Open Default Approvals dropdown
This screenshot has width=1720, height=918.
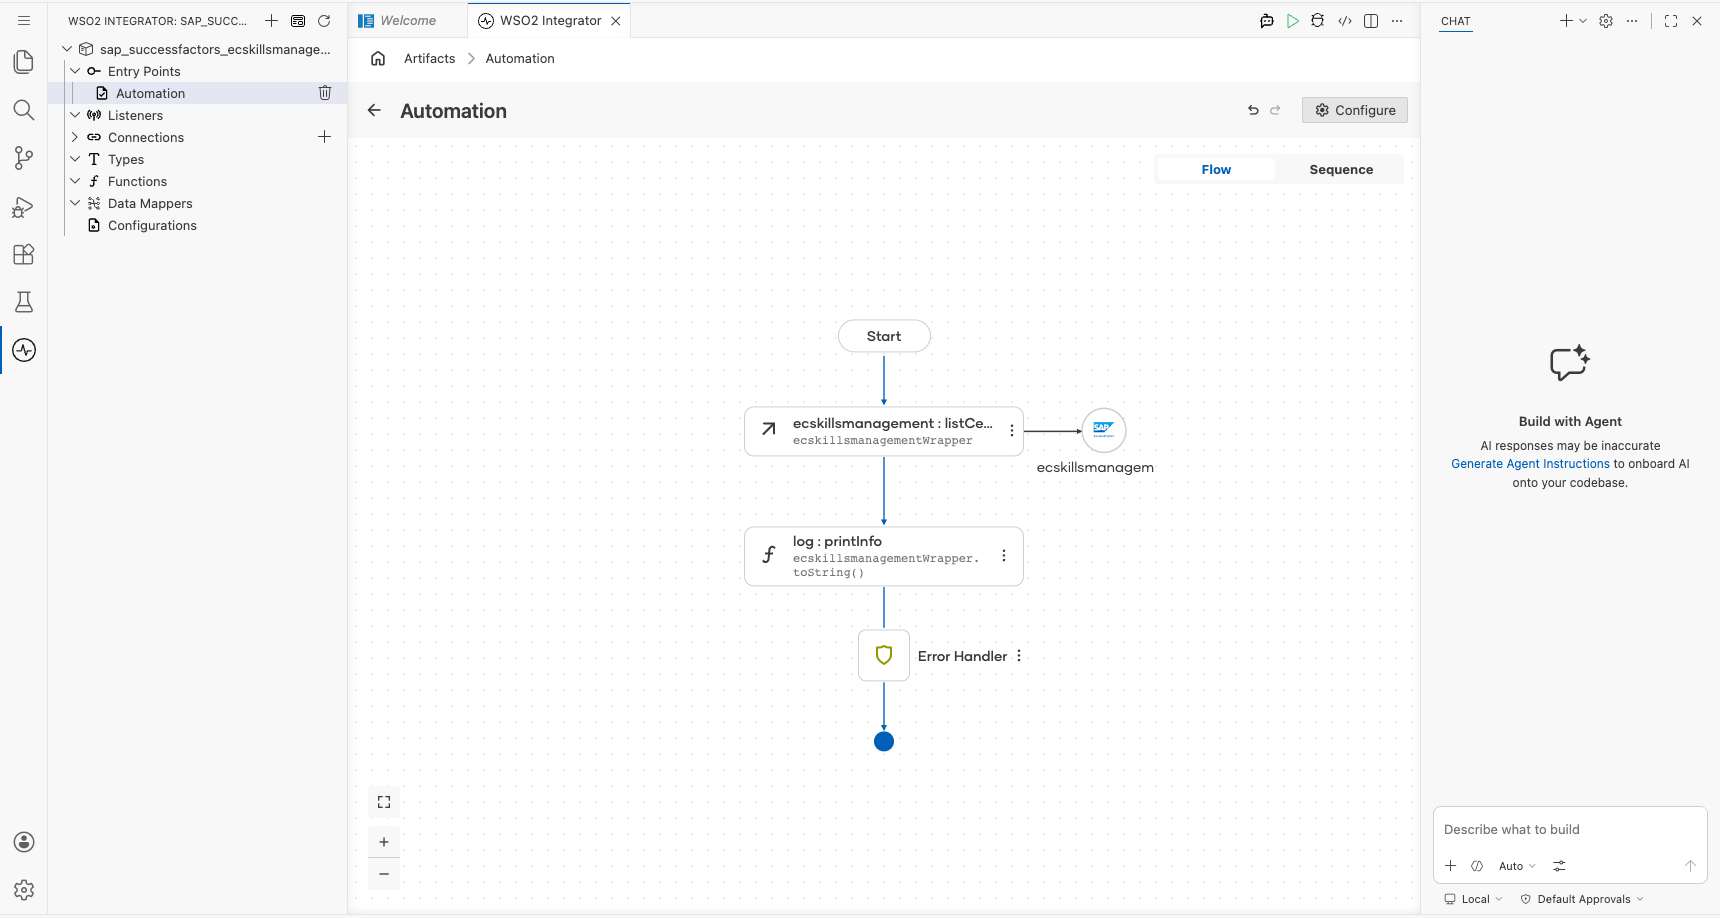tap(1582, 899)
